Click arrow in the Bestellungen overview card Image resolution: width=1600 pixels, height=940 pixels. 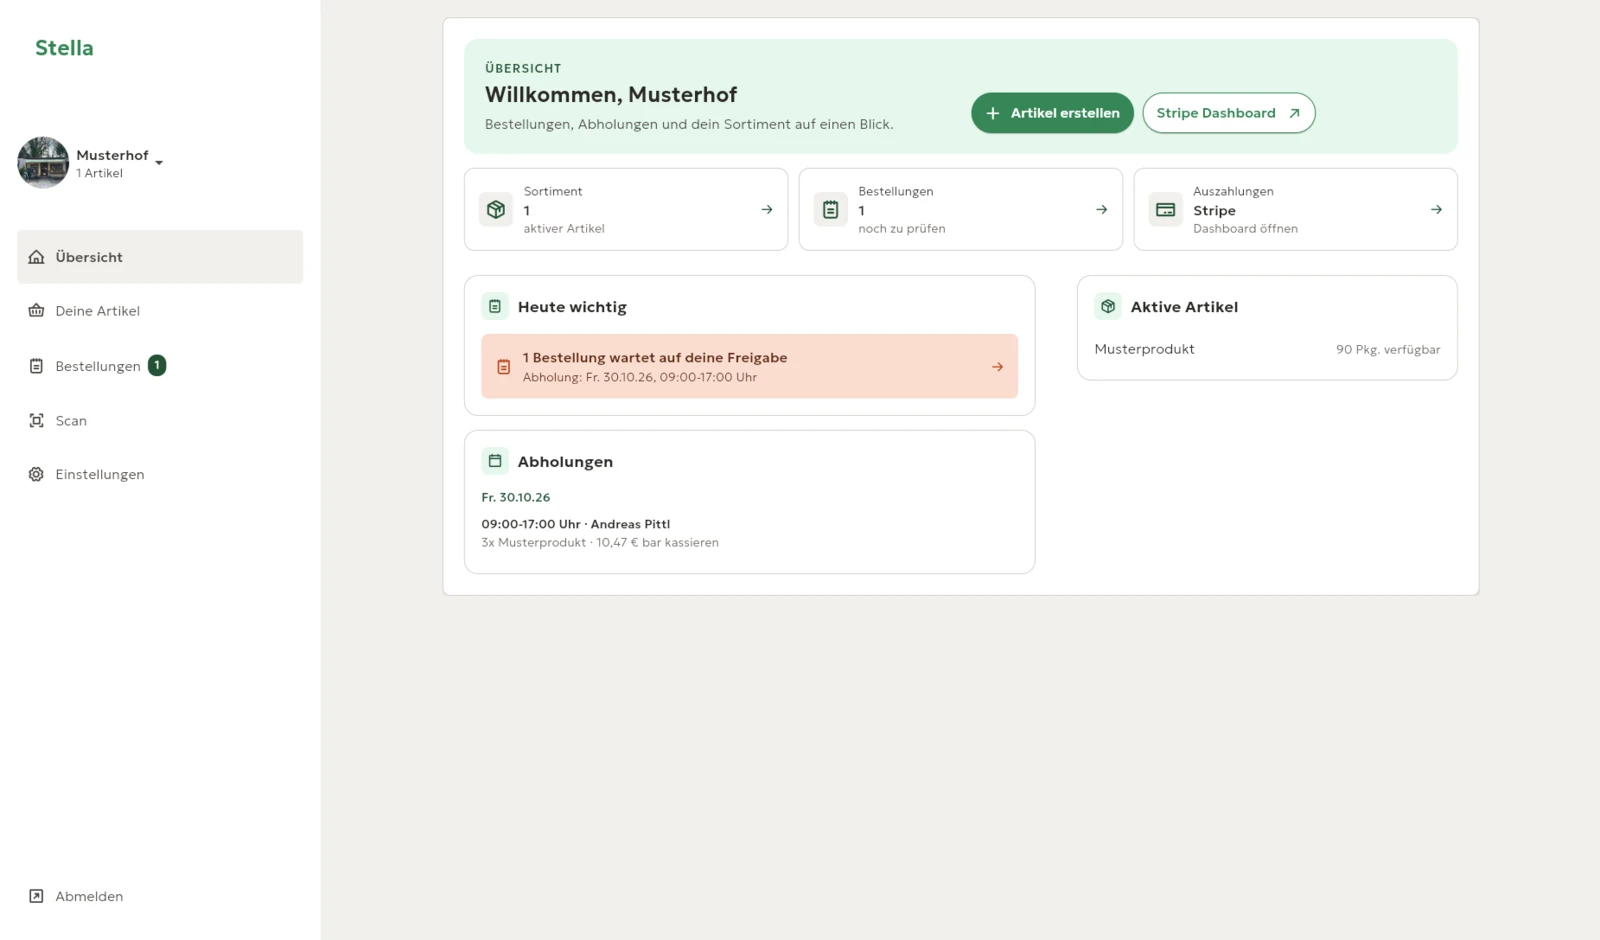[1102, 210]
